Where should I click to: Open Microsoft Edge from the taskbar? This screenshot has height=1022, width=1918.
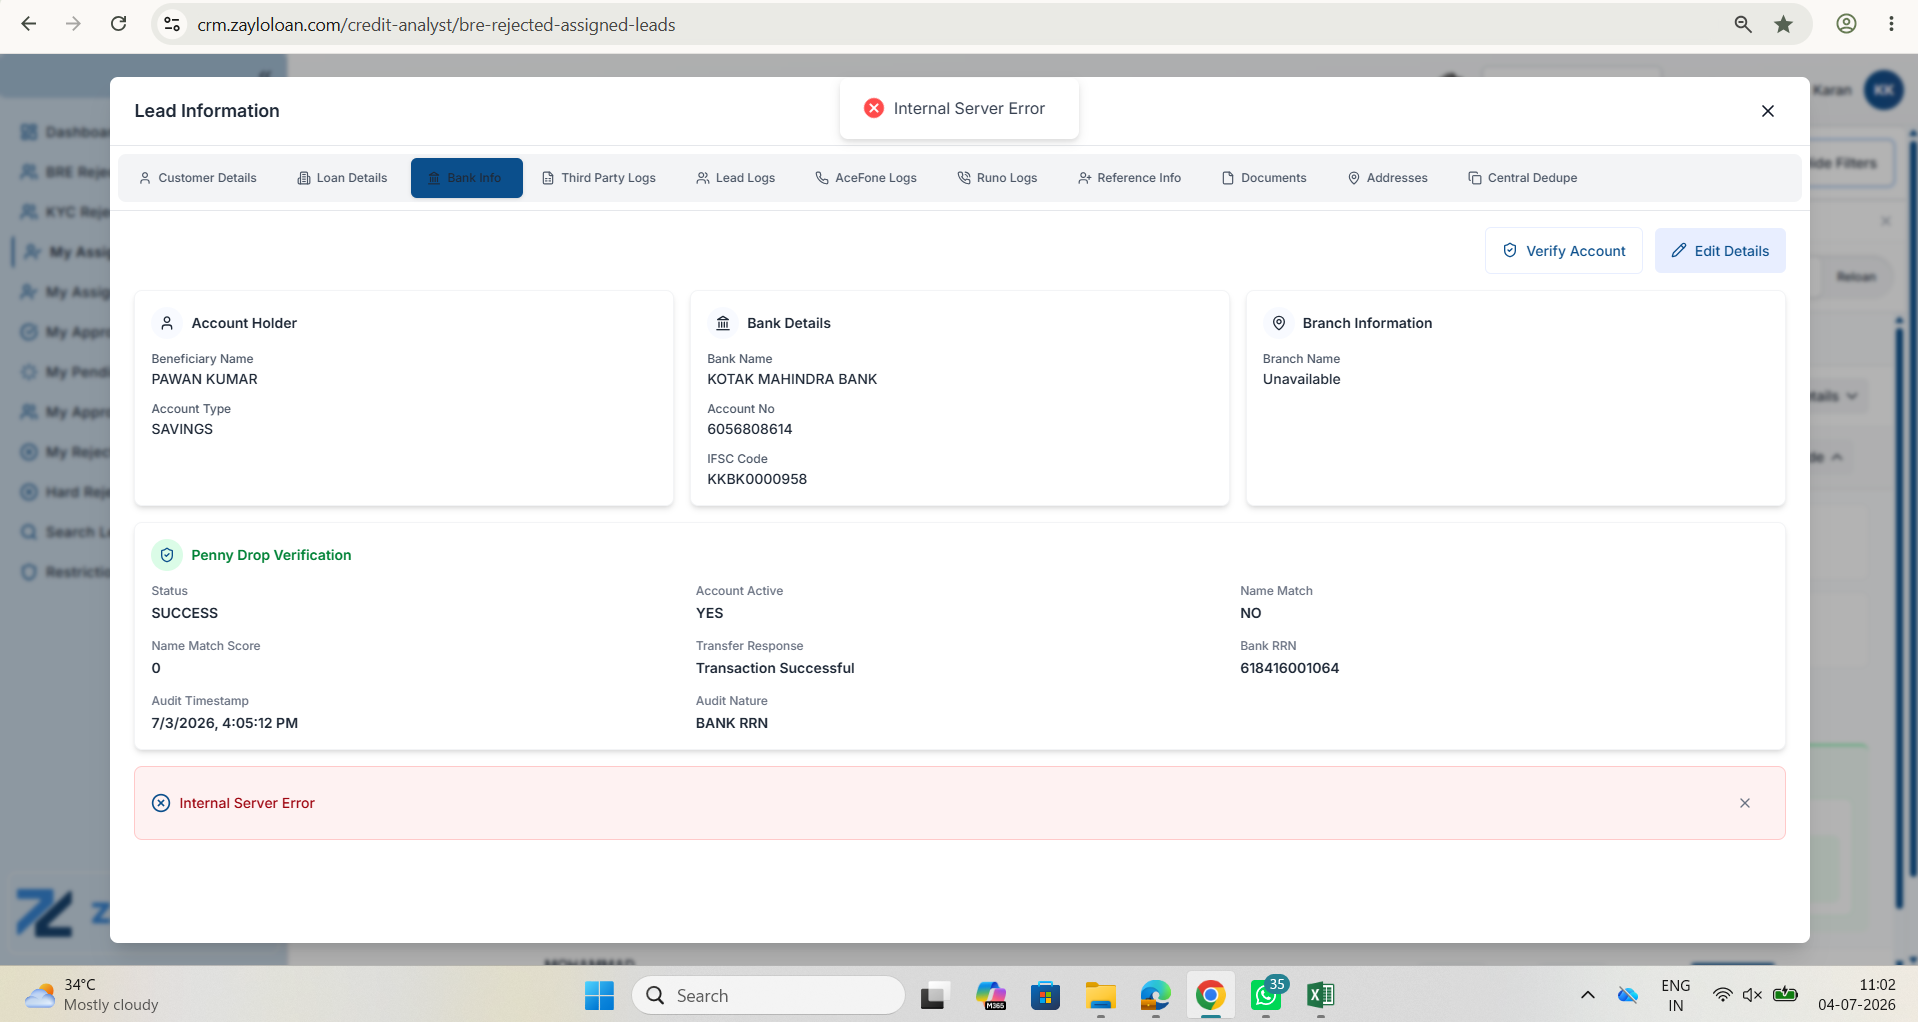tap(1156, 995)
